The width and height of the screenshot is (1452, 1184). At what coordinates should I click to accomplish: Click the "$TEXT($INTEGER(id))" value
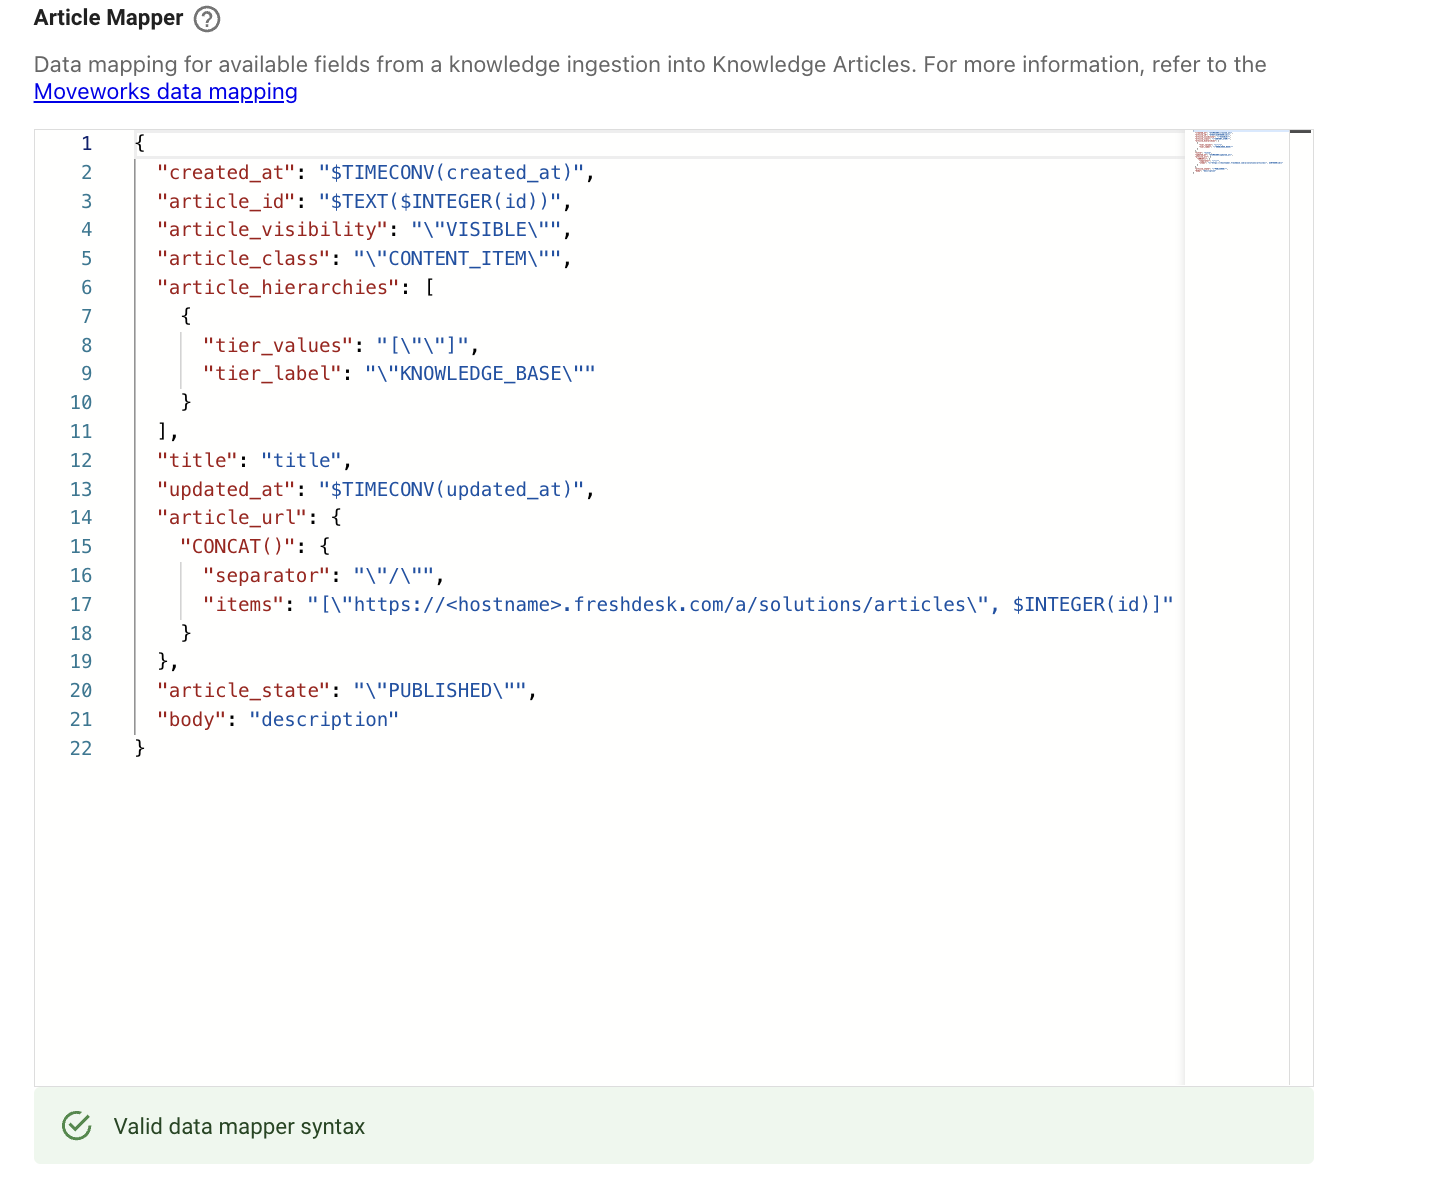pos(440,202)
